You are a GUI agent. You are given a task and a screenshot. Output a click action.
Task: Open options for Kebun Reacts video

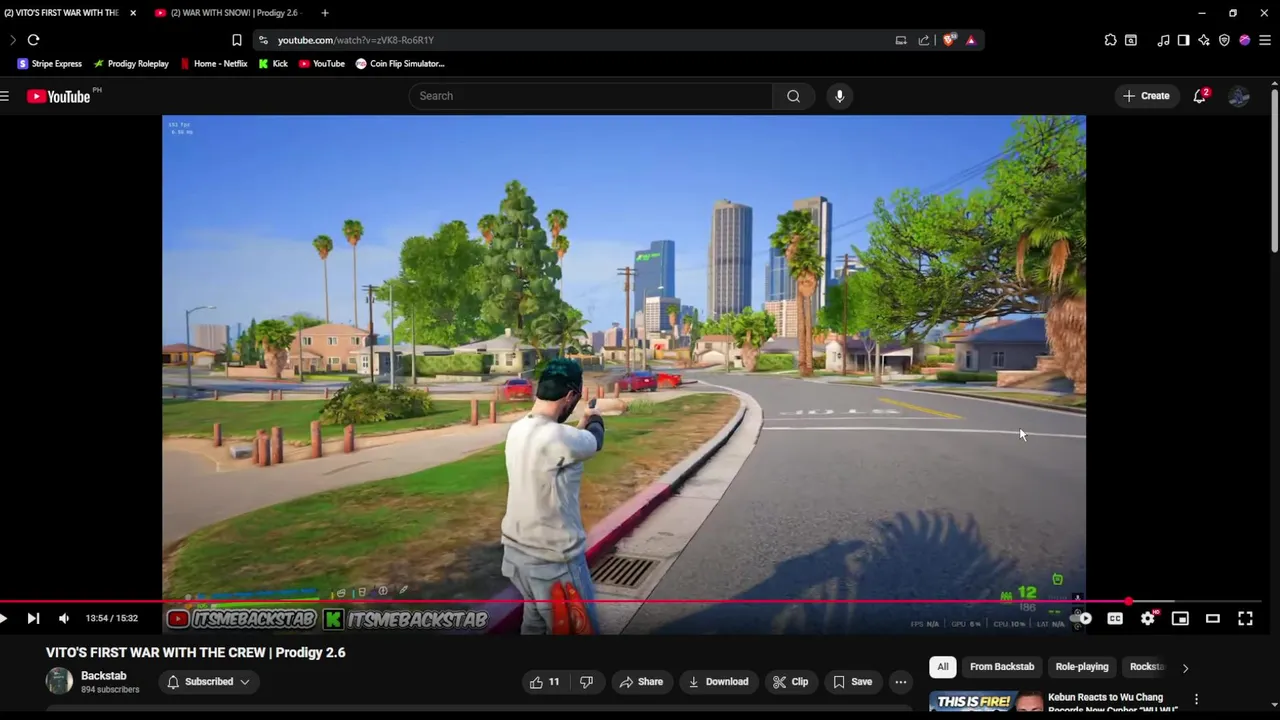pos(1196,700)
